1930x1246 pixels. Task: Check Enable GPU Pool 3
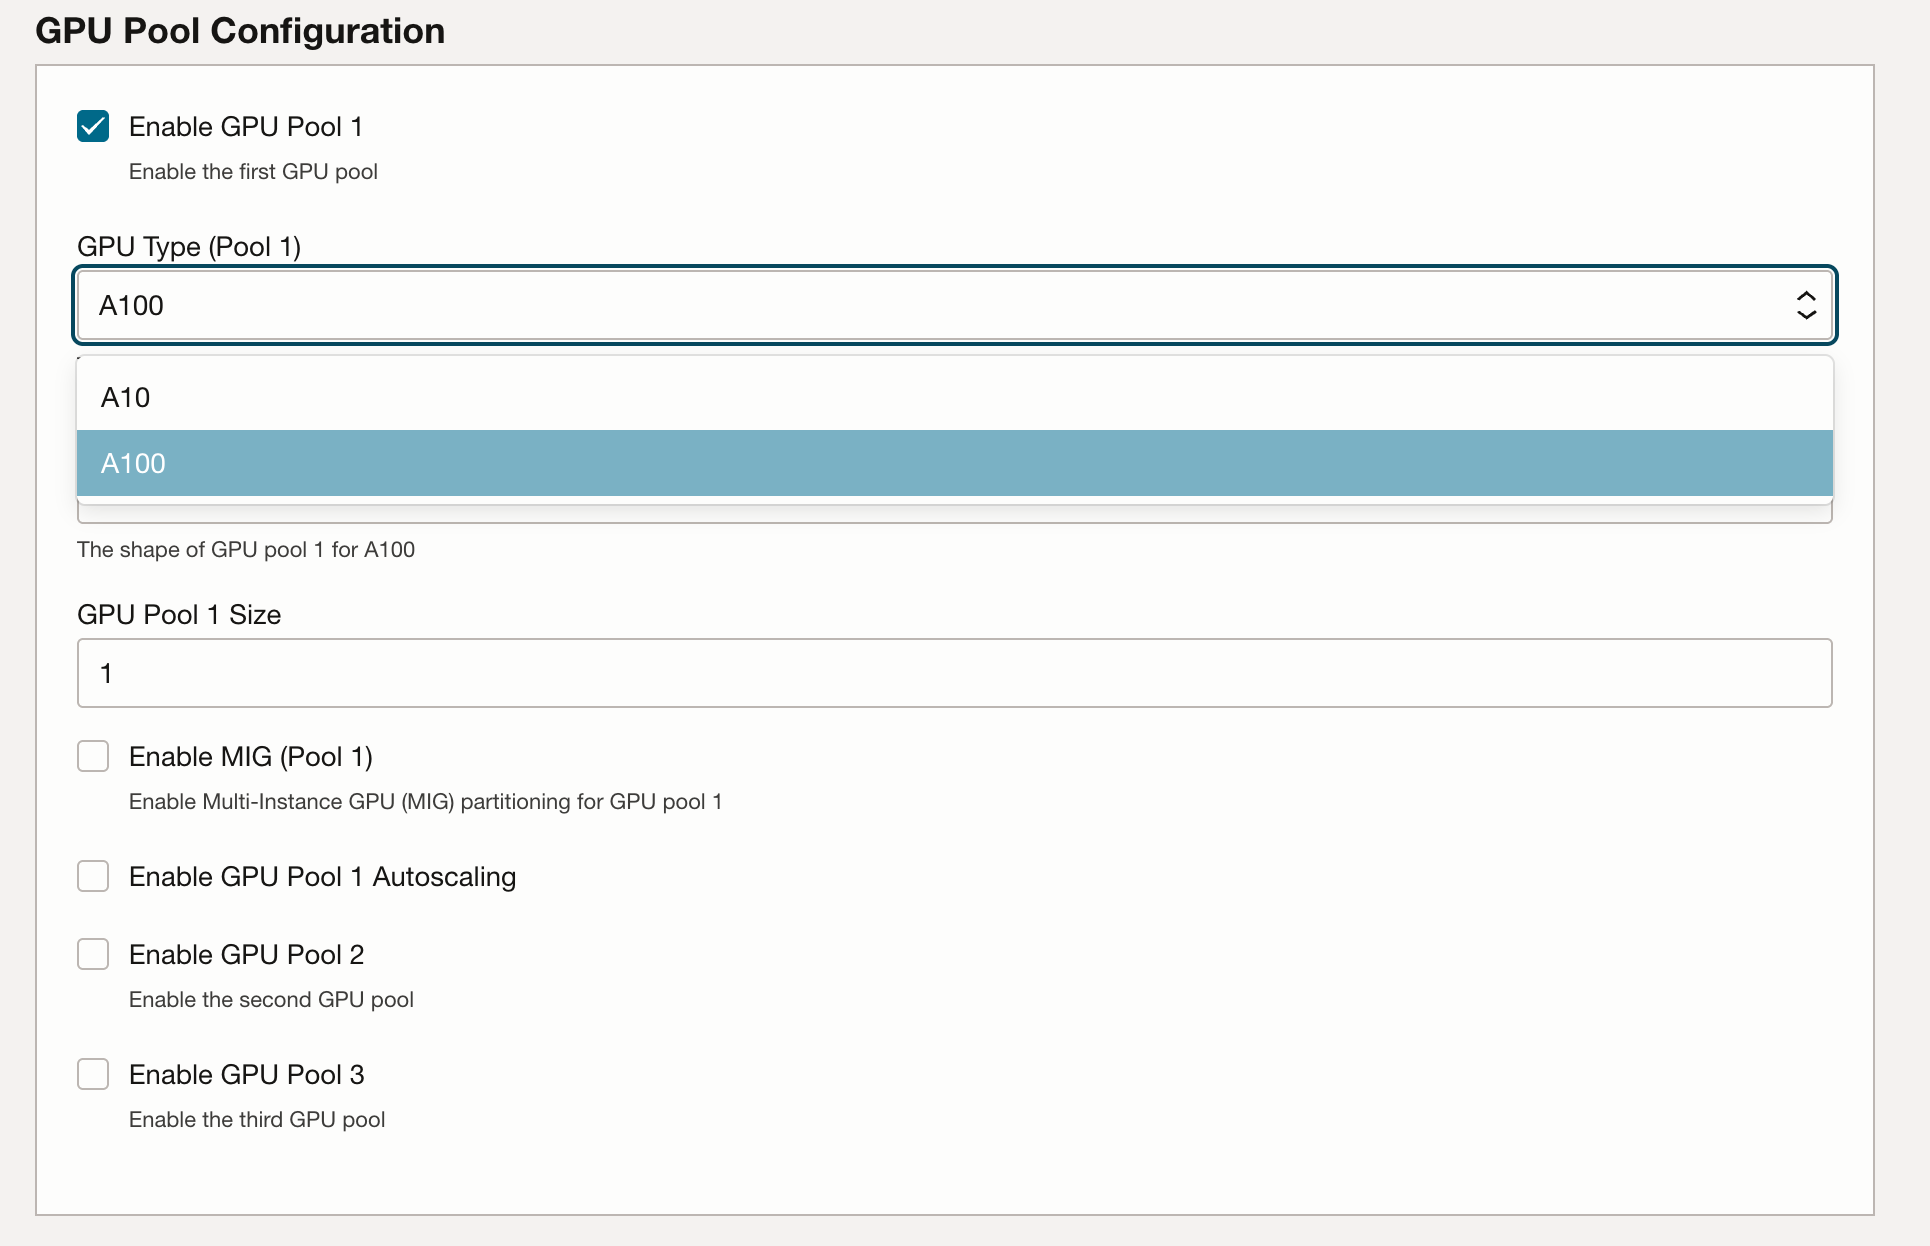[92, 1074]
